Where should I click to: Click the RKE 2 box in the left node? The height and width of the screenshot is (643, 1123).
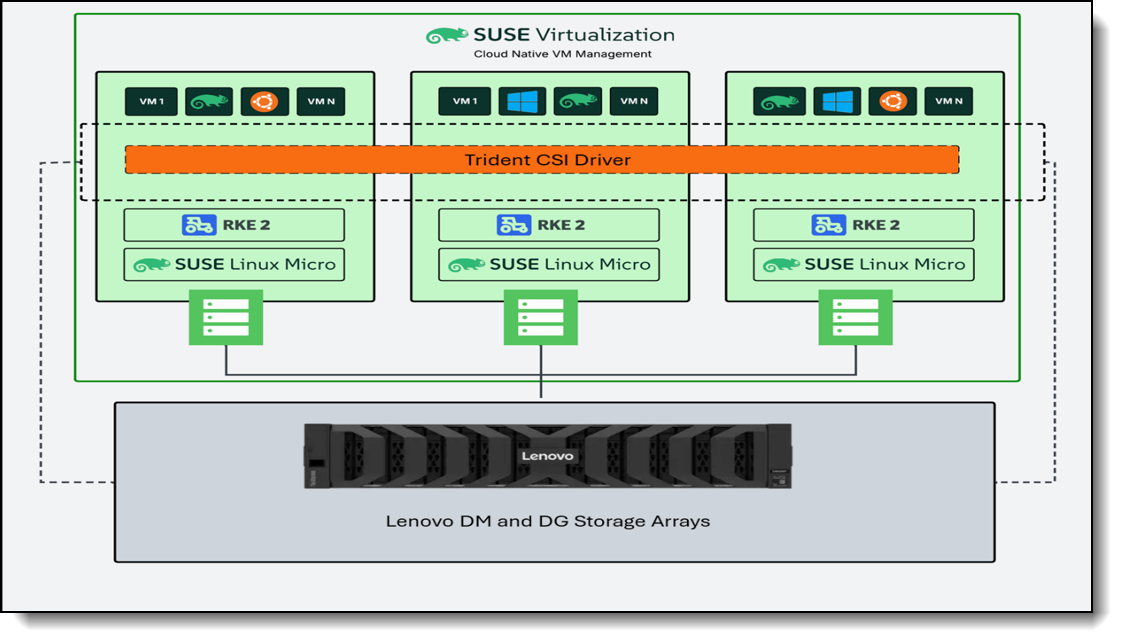(x=234, y=225)
